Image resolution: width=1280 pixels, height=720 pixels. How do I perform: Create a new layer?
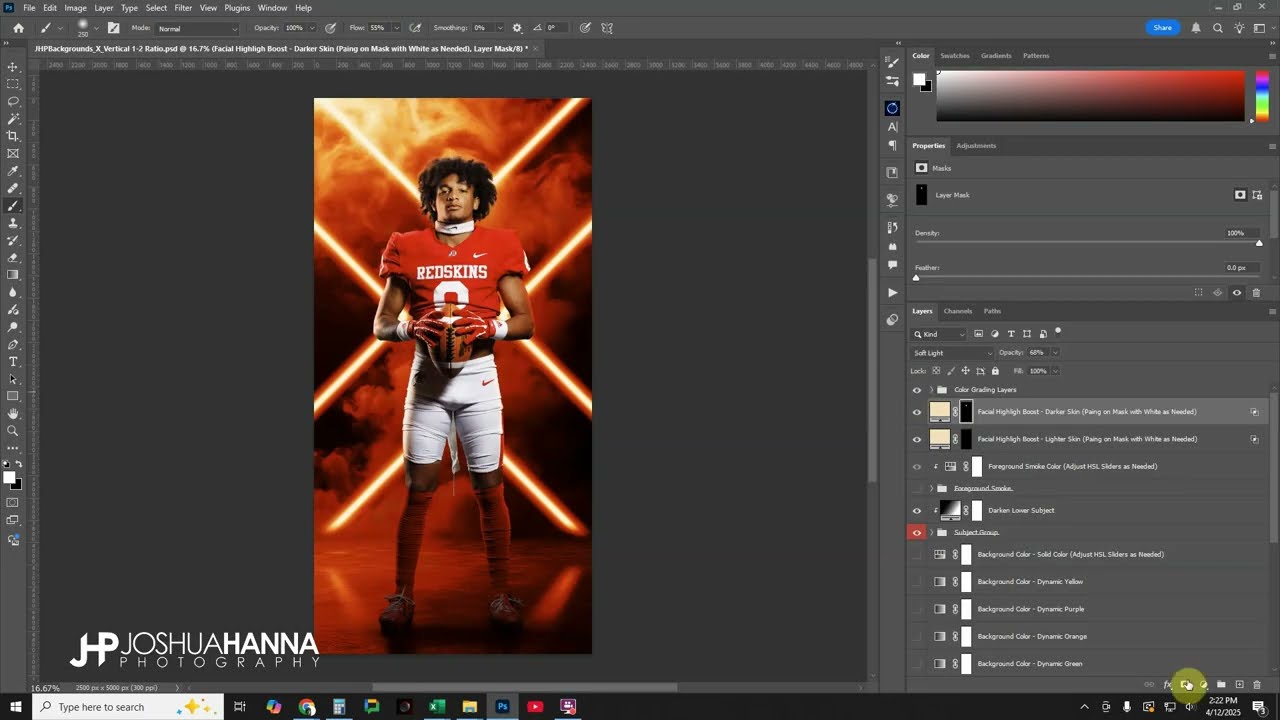(1239, 685)
